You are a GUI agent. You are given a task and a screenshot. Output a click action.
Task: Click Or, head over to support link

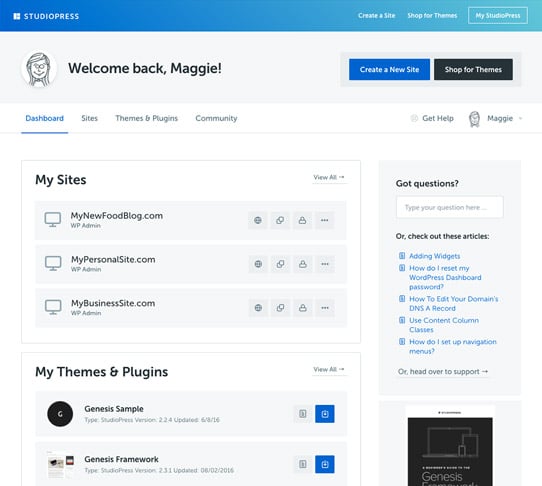point(443,372)
